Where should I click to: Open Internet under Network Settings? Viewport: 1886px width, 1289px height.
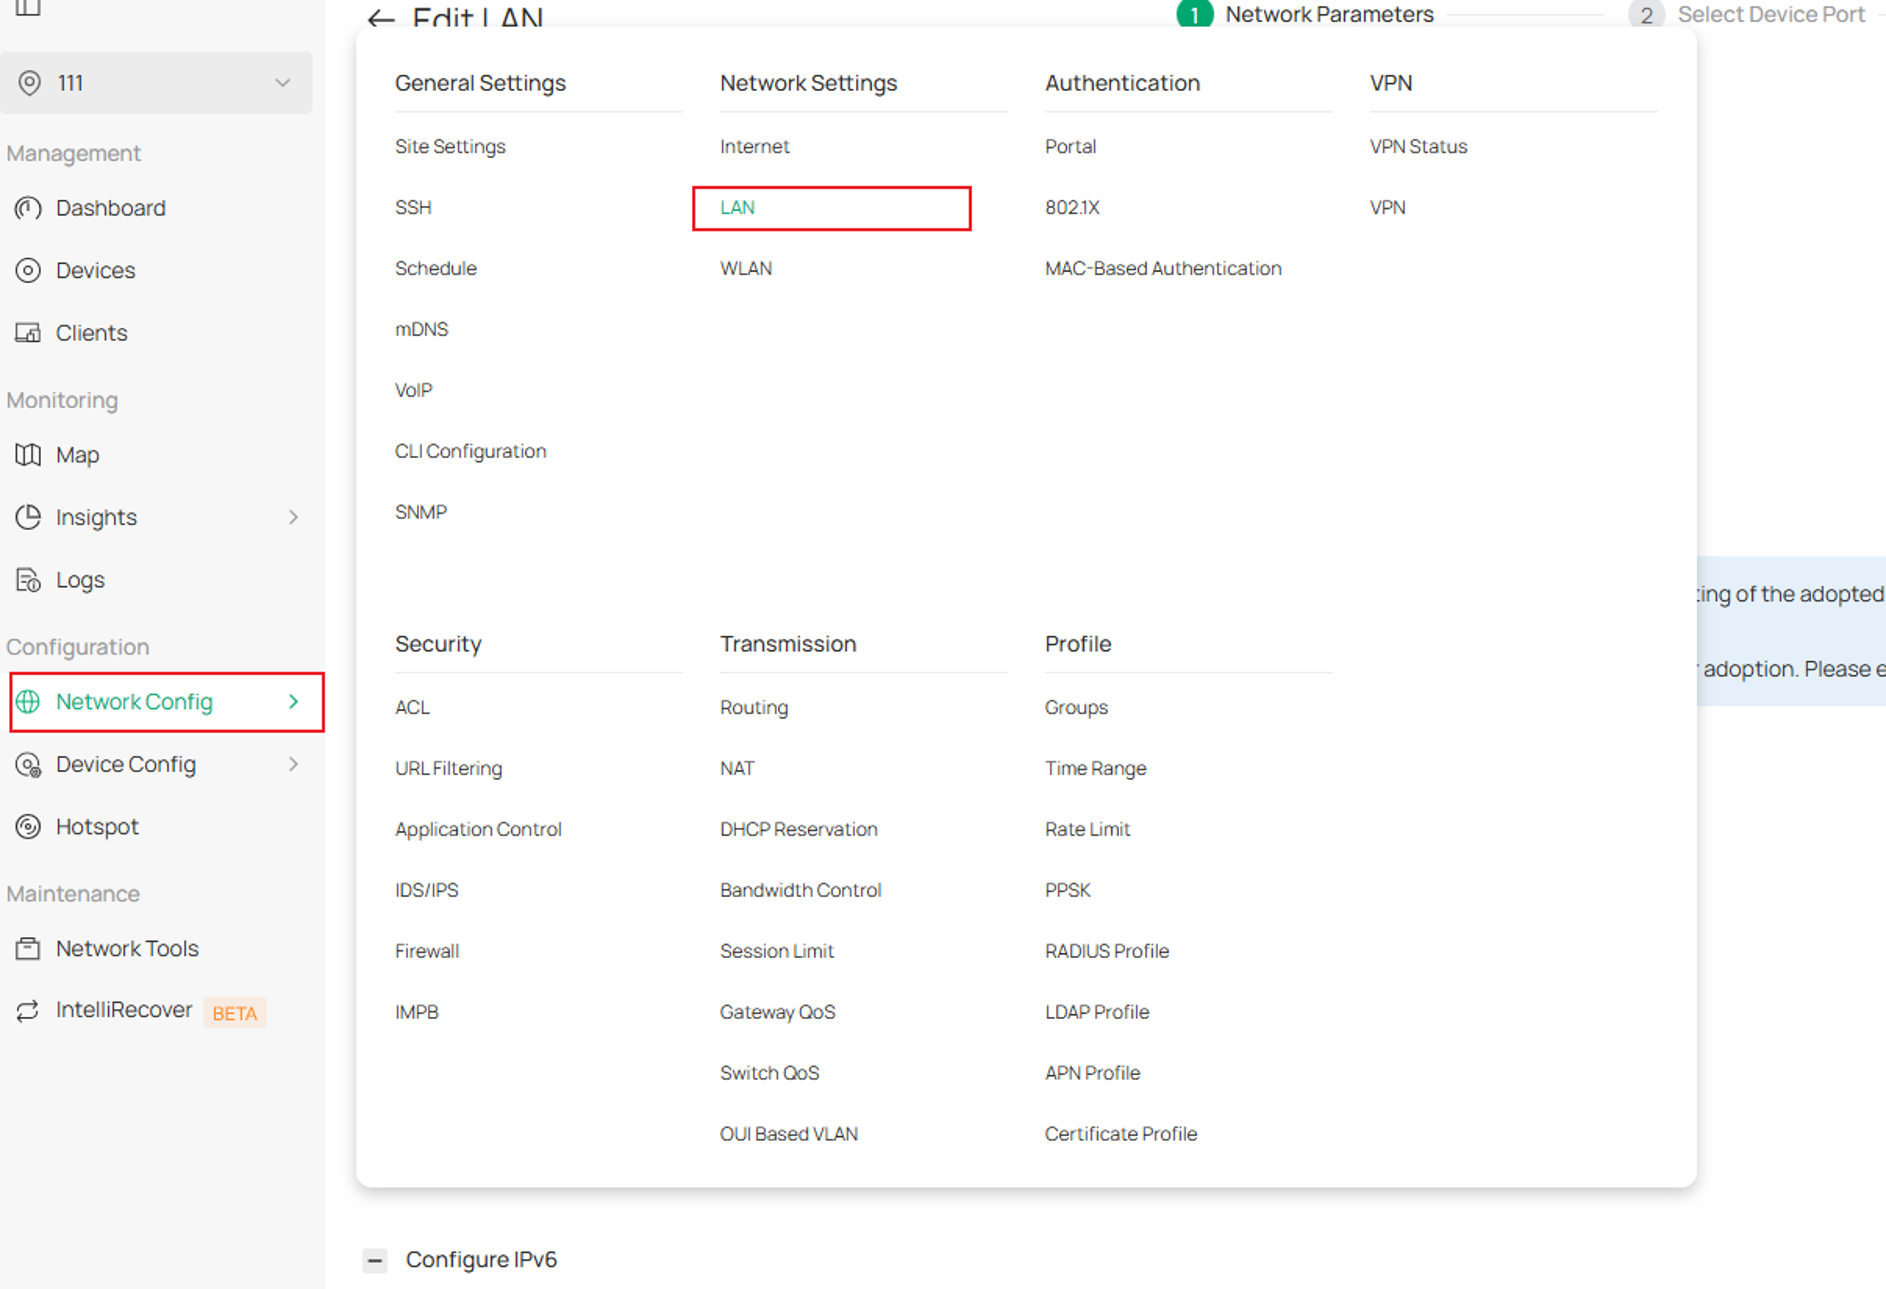pyautogui.click(x=755, y=146)
